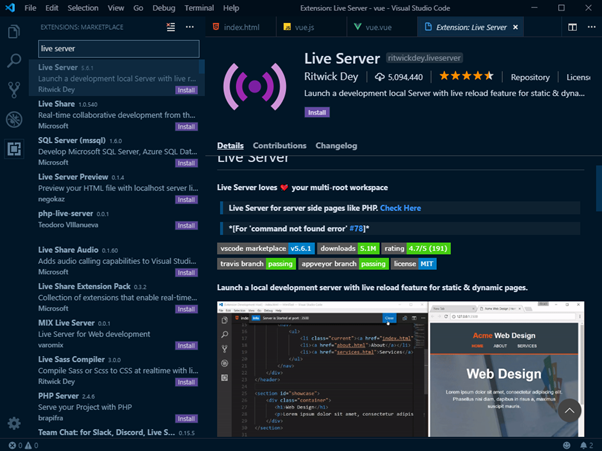Click the errors and warnings status indicator

pos(23,445)
